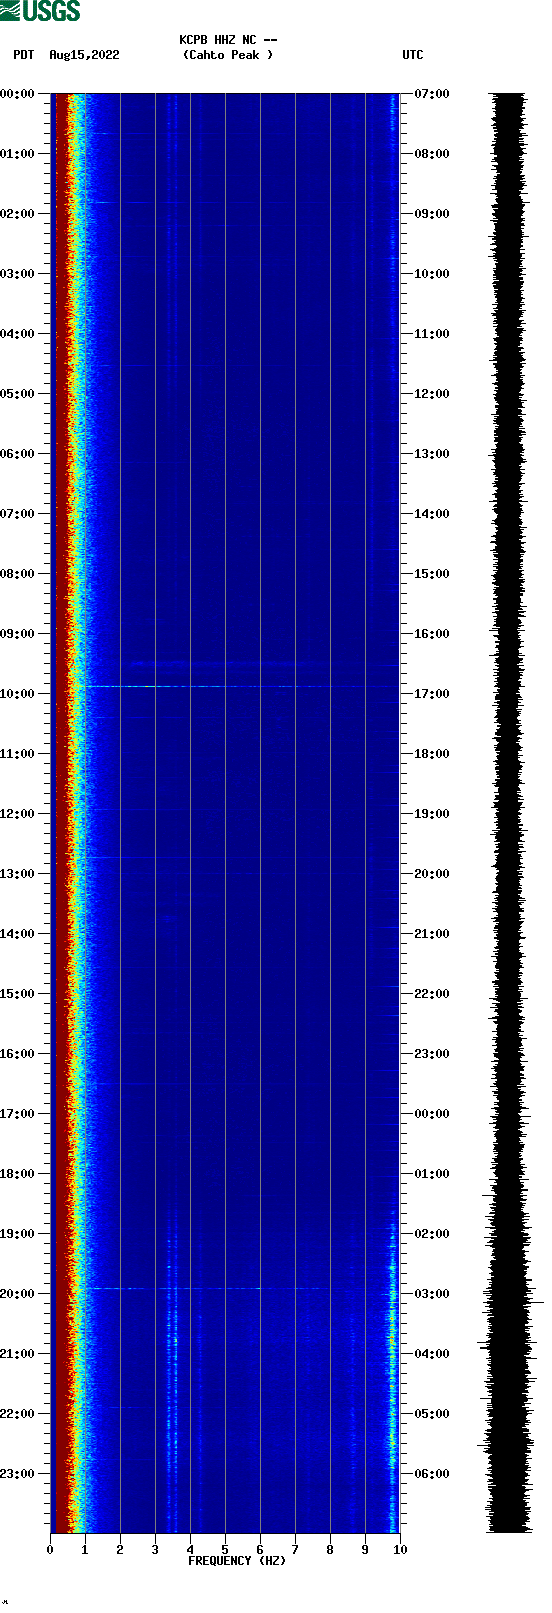Image resolution: width=552 pixels, height=1613 pixels.
Task: Click the PDT timezone label
Action: pyautogui.click(x=23, y=55)
